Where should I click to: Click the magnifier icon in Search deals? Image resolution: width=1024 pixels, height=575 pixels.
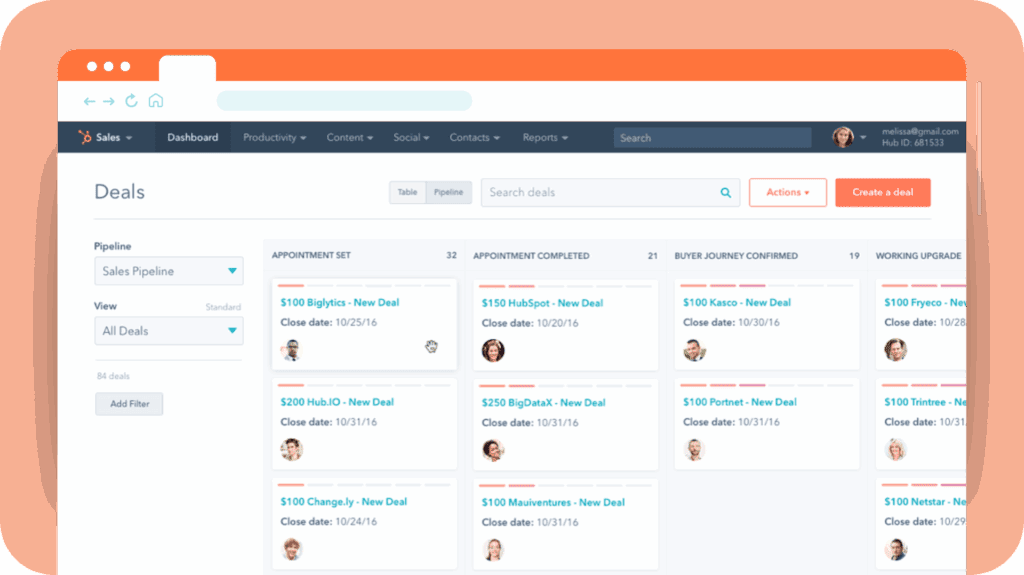726,193
